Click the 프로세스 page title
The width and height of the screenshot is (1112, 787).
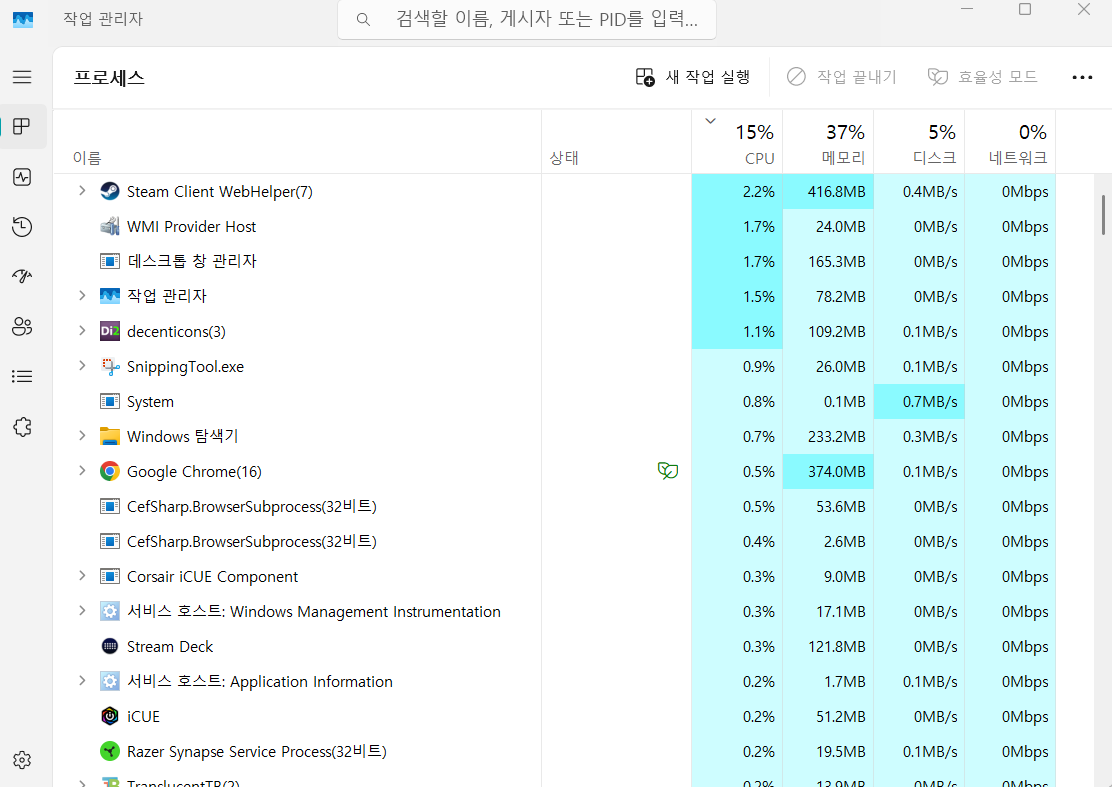tap(109, 77)
